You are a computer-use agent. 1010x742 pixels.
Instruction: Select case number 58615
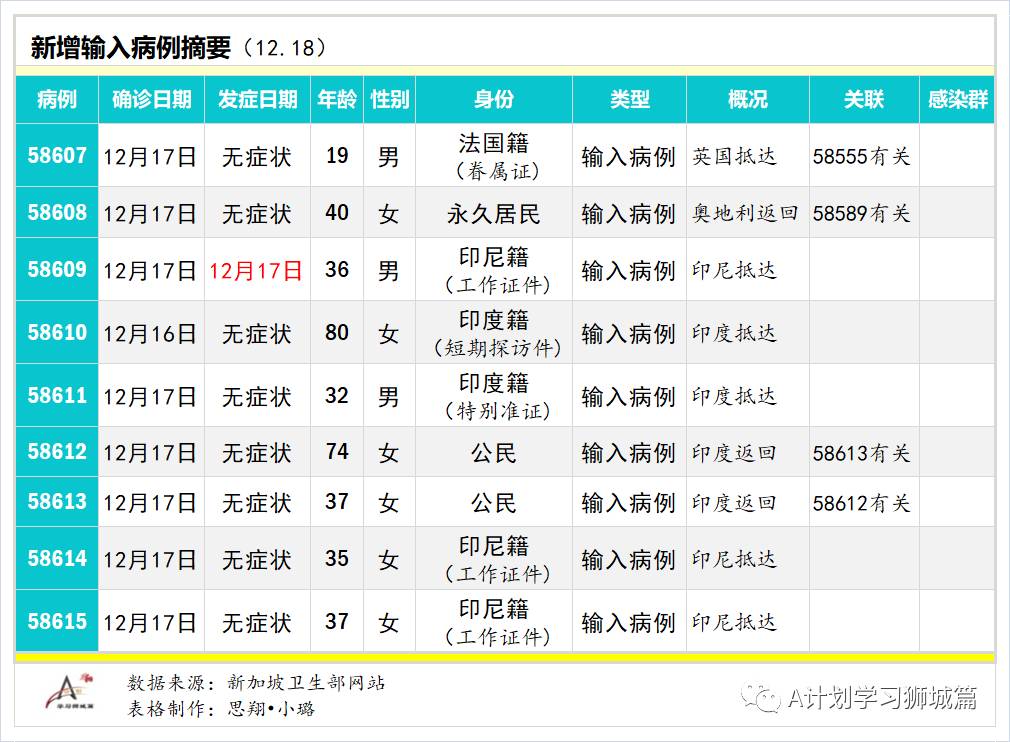56,621
